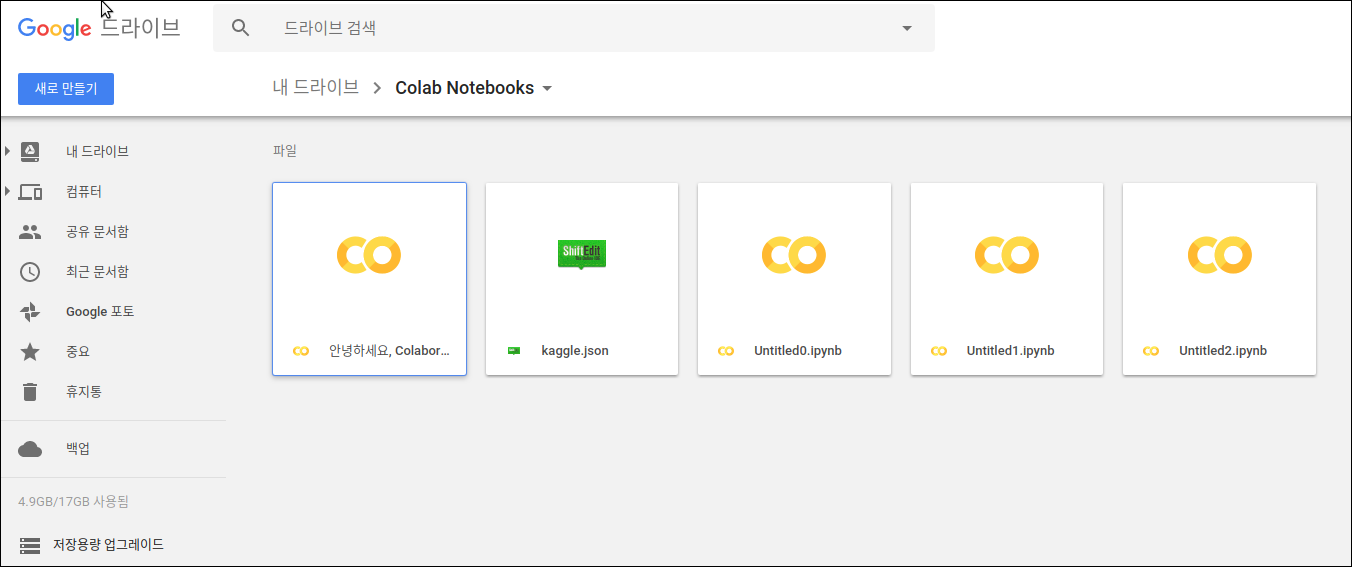Click small Colab icon beside 안녕하세요

pyautogui.click(x=301, y=351)
